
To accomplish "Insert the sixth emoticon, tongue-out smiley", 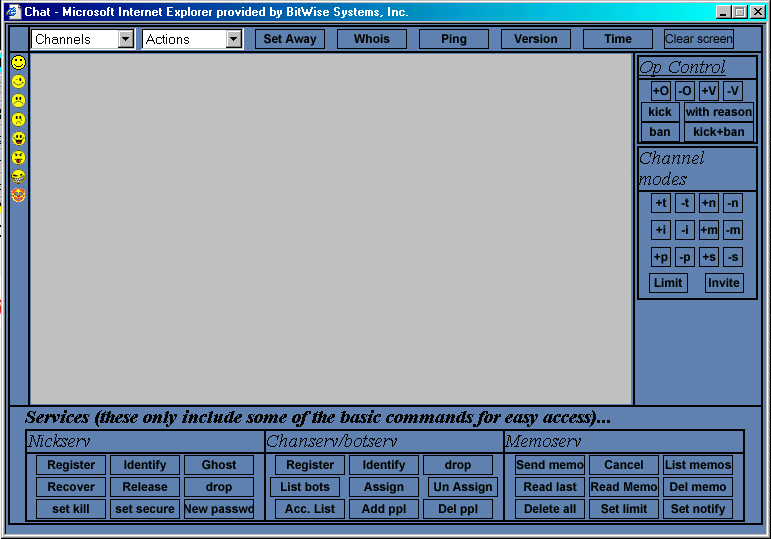I will click(18, 157).
